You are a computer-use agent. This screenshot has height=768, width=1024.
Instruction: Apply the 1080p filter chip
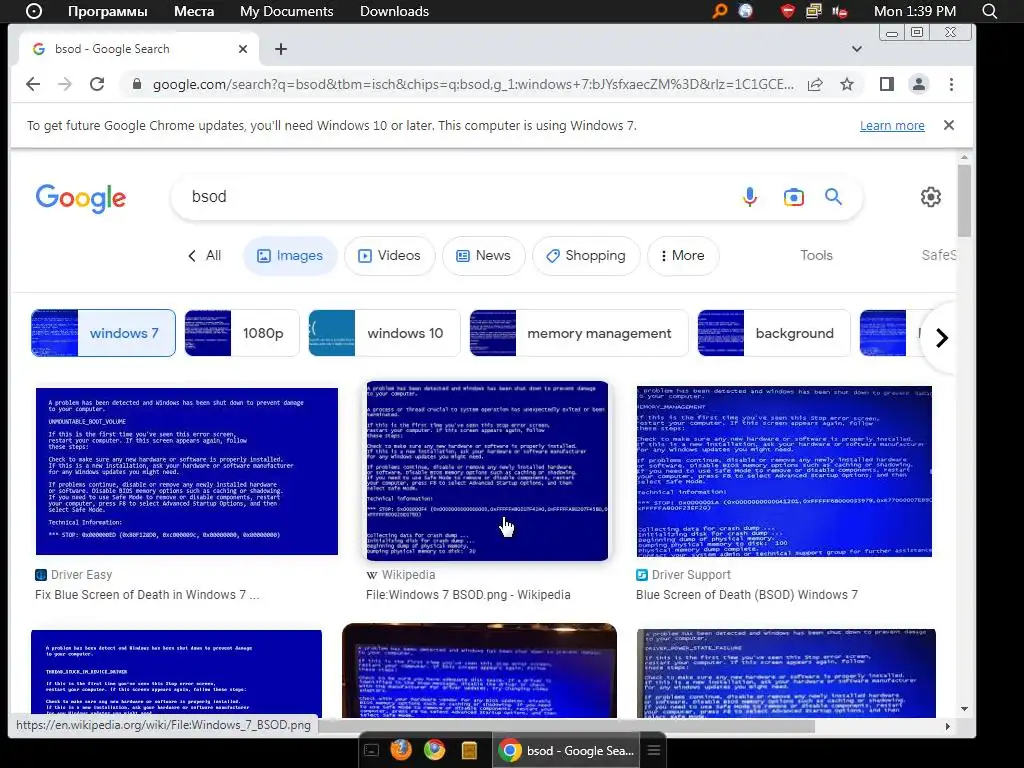[x=242, y=333]
